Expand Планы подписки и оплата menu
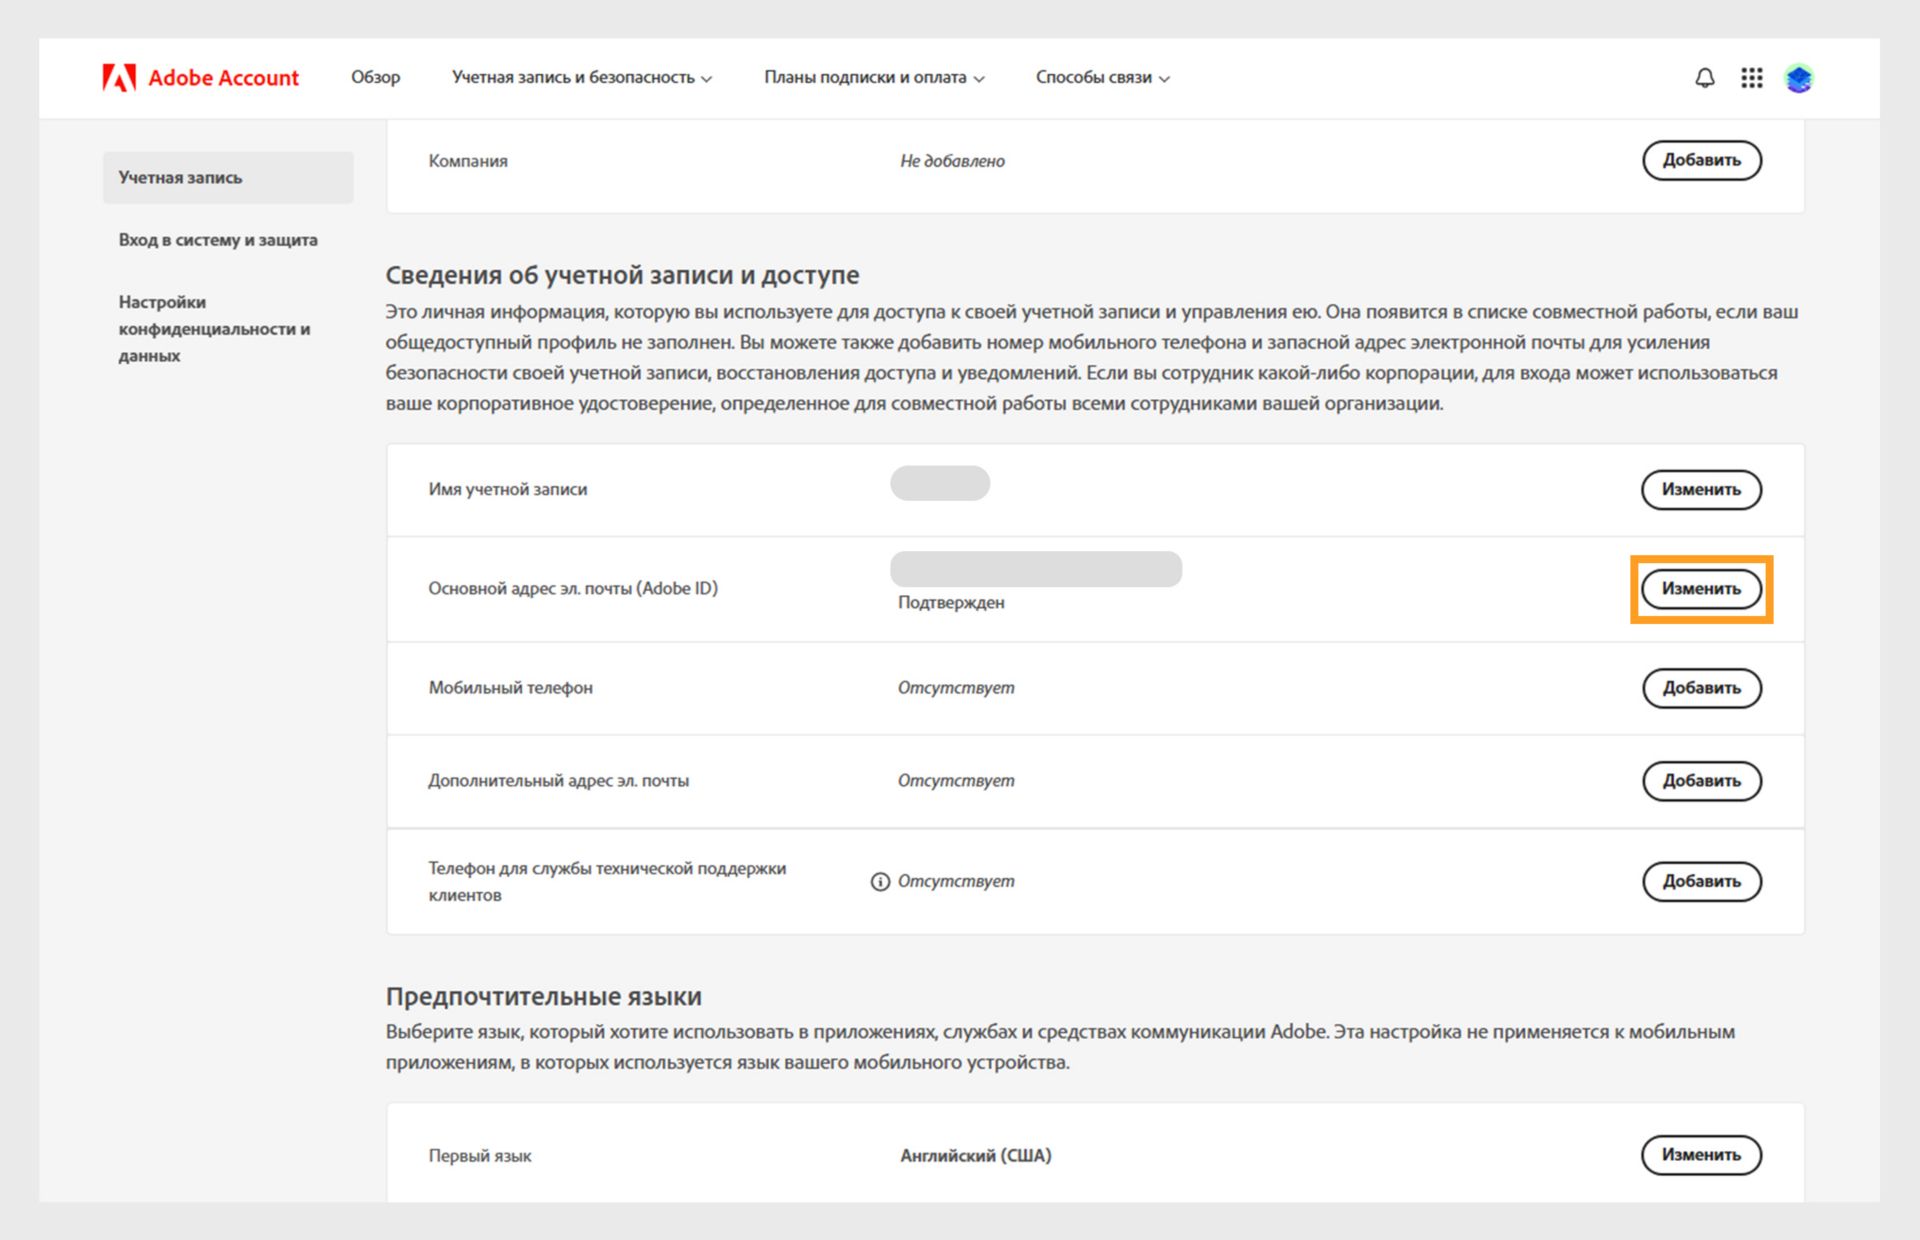Viewport: 1920px width, 1240px height. [874, 78]
